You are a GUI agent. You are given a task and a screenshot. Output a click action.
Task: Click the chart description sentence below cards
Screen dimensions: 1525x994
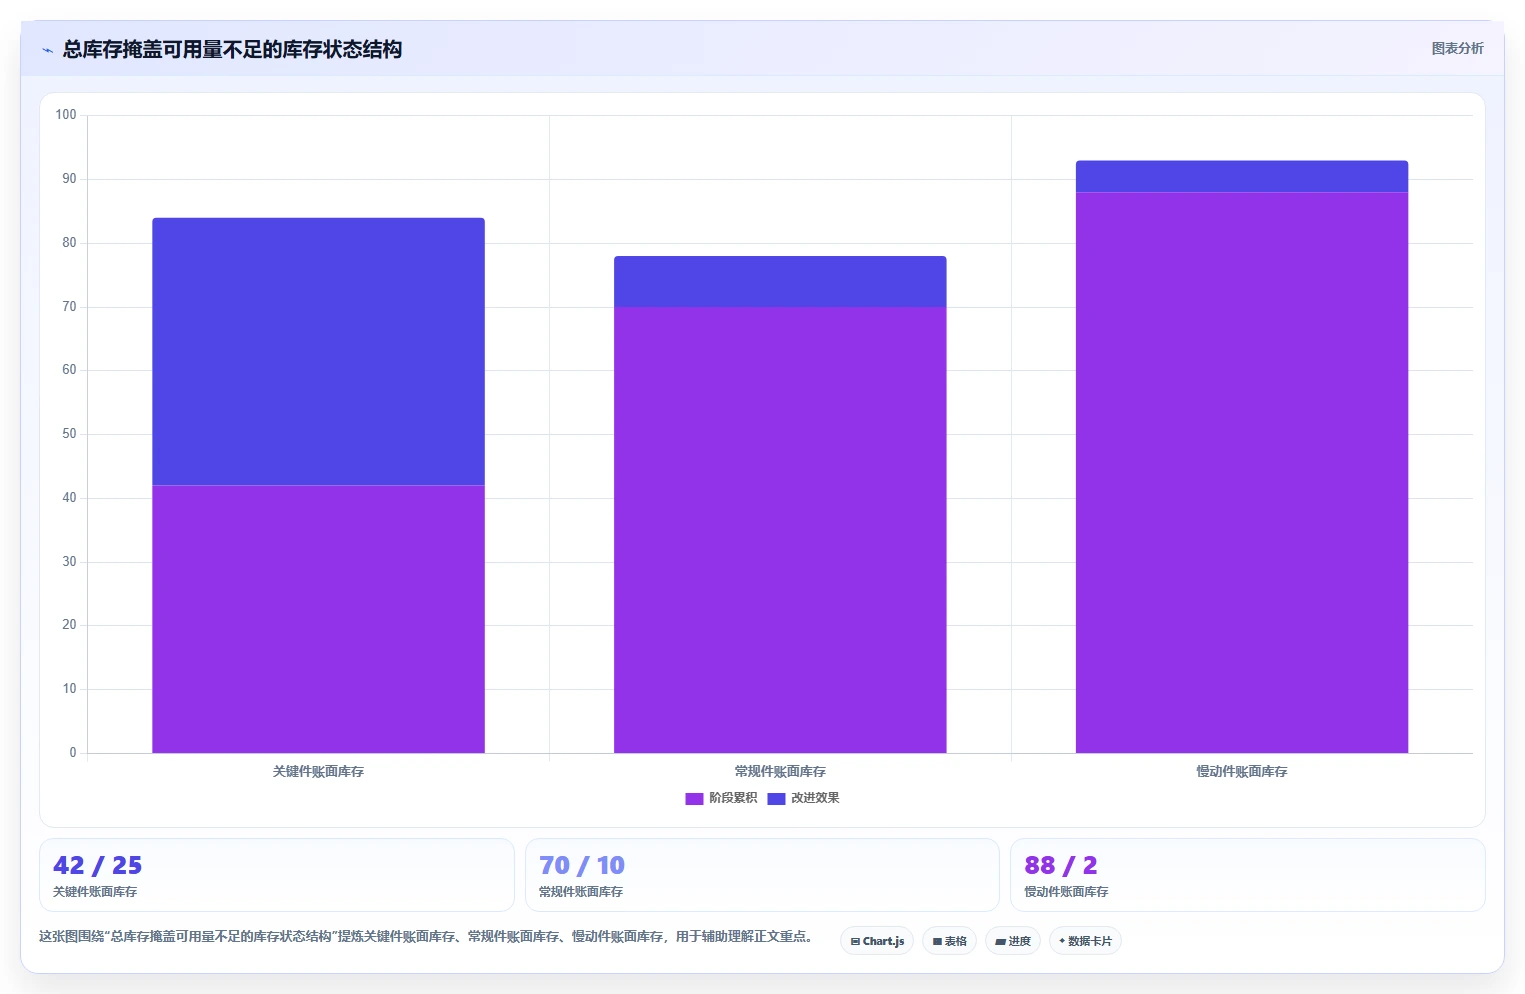point(426,937)
